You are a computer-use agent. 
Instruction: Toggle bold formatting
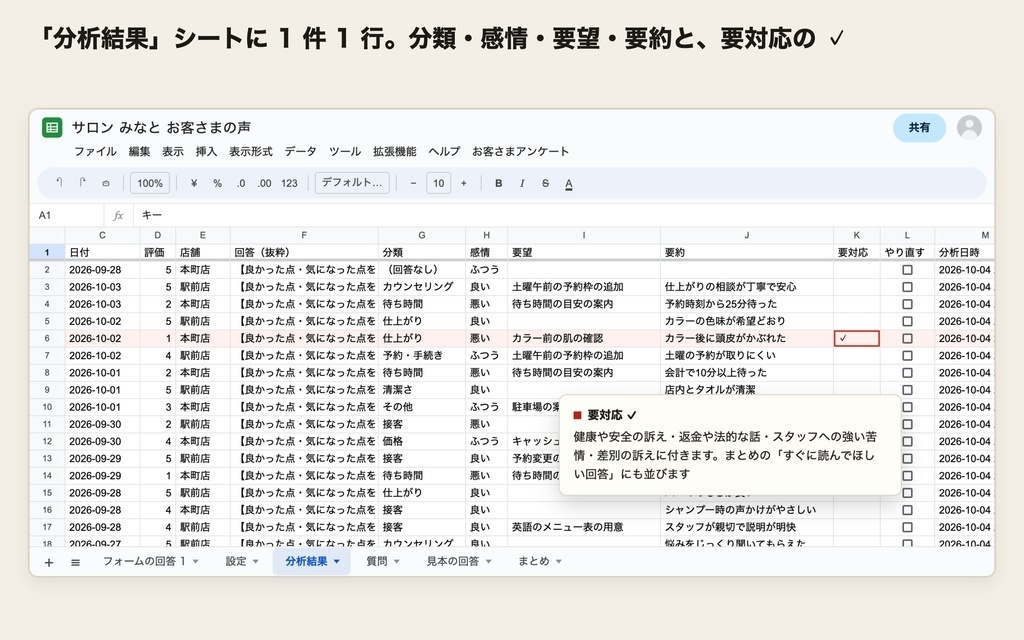[498, 184]
